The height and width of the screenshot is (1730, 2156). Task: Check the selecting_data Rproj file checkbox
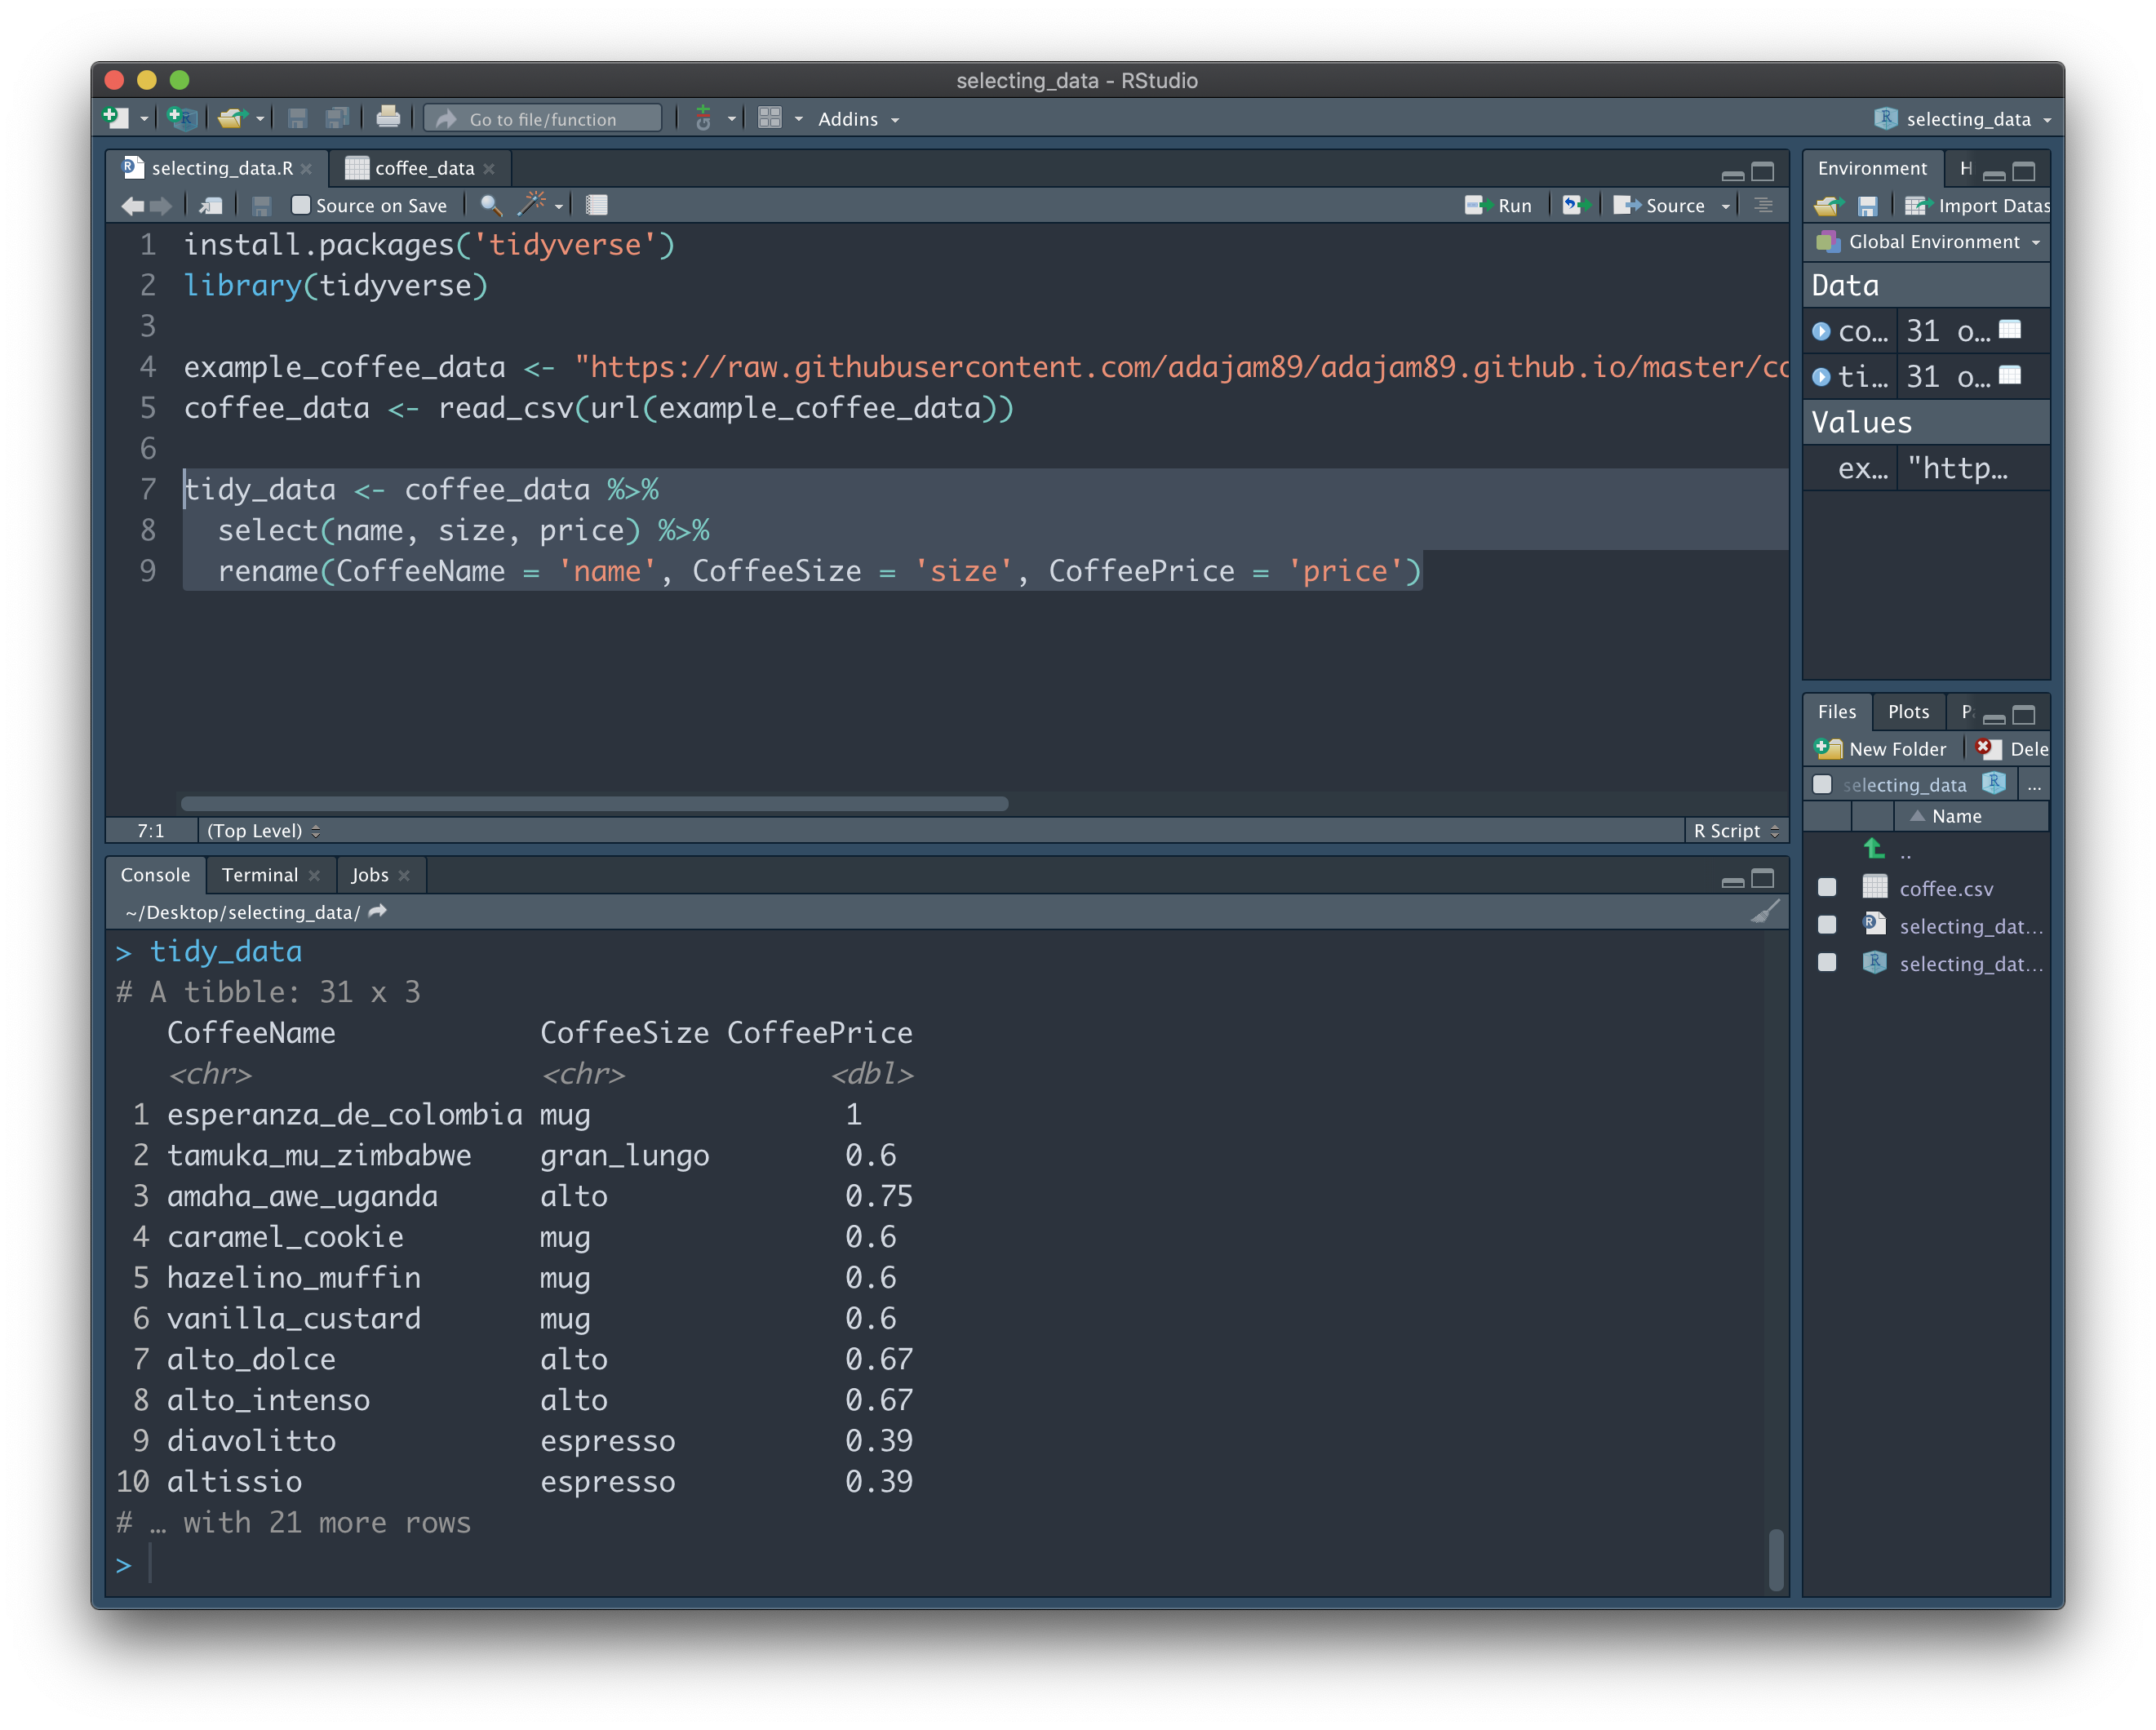[1827, 962]
